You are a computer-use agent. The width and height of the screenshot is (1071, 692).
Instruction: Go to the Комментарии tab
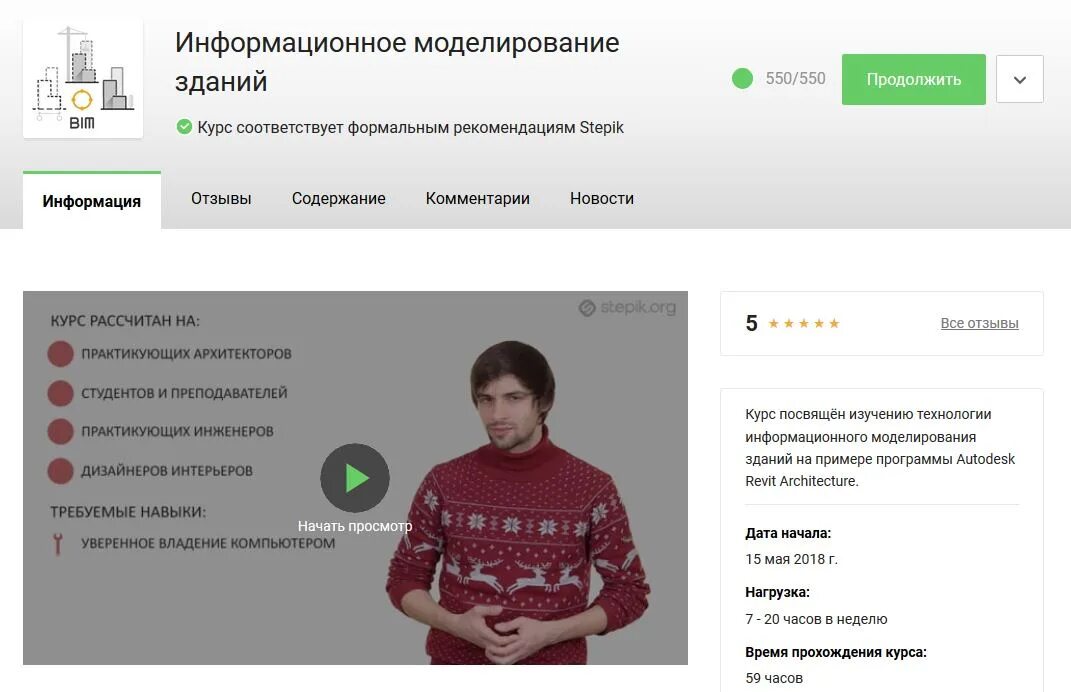pyautogui.click(x=477, y=199)
